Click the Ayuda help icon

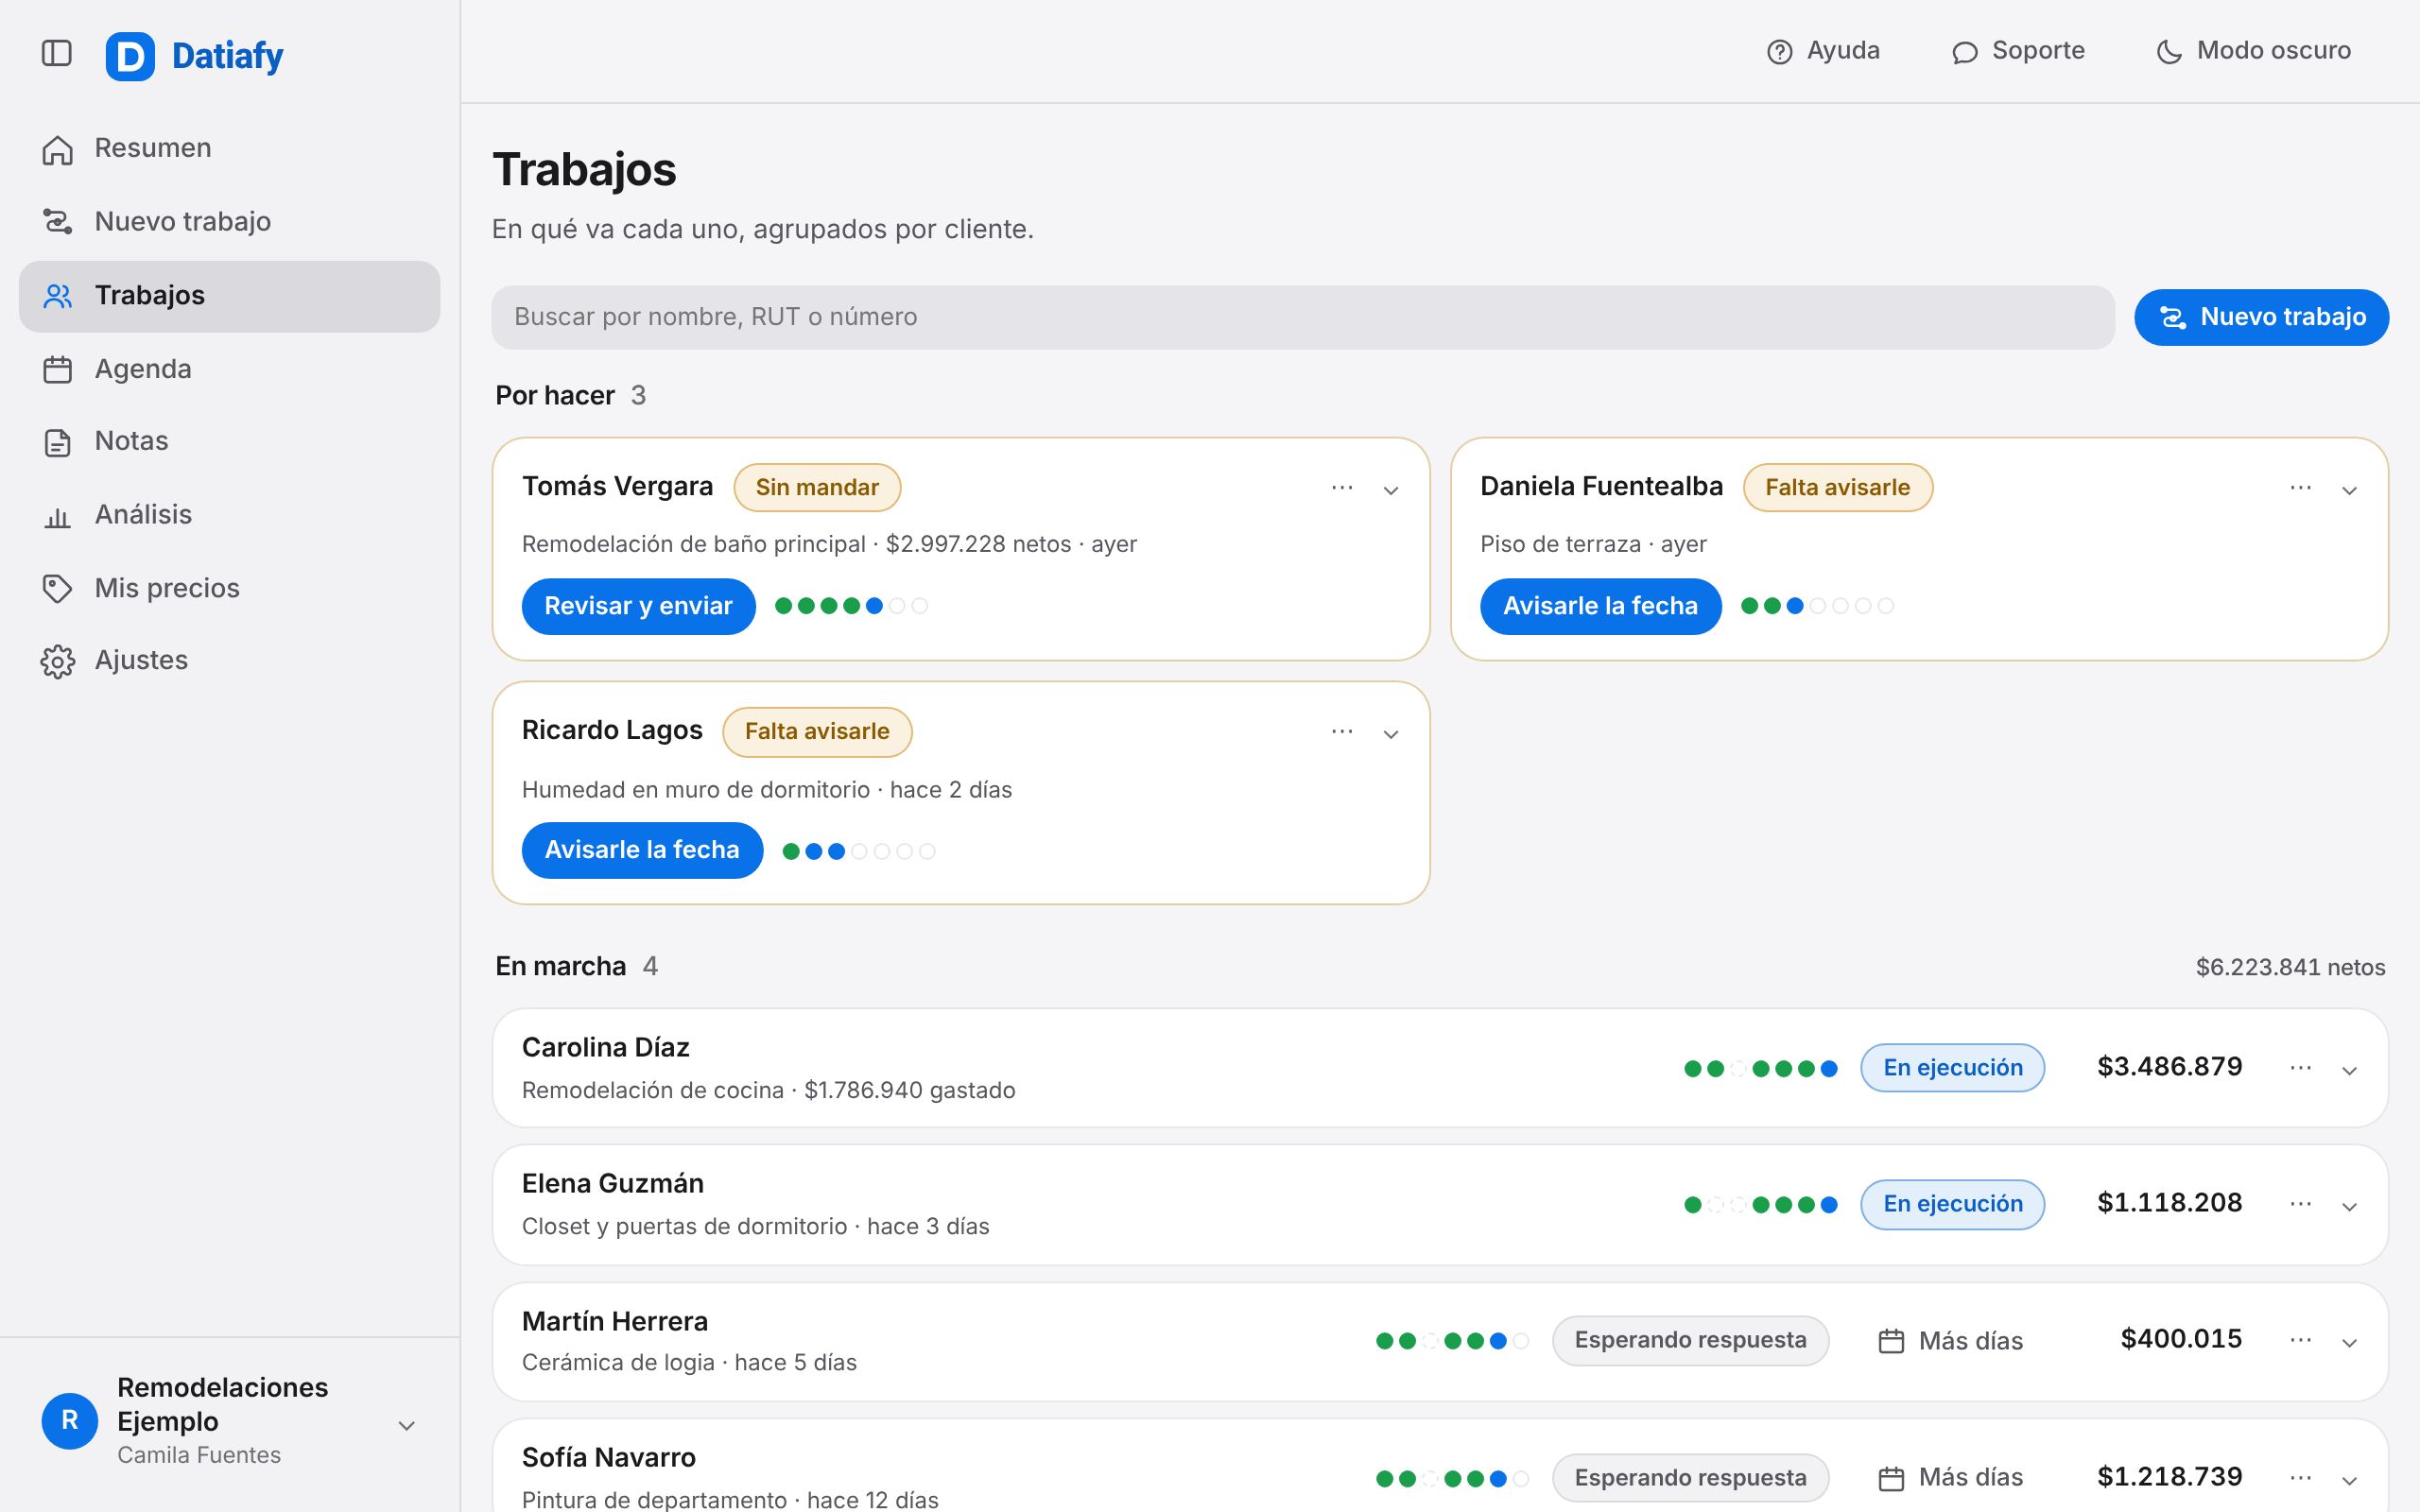[1779, 52]
